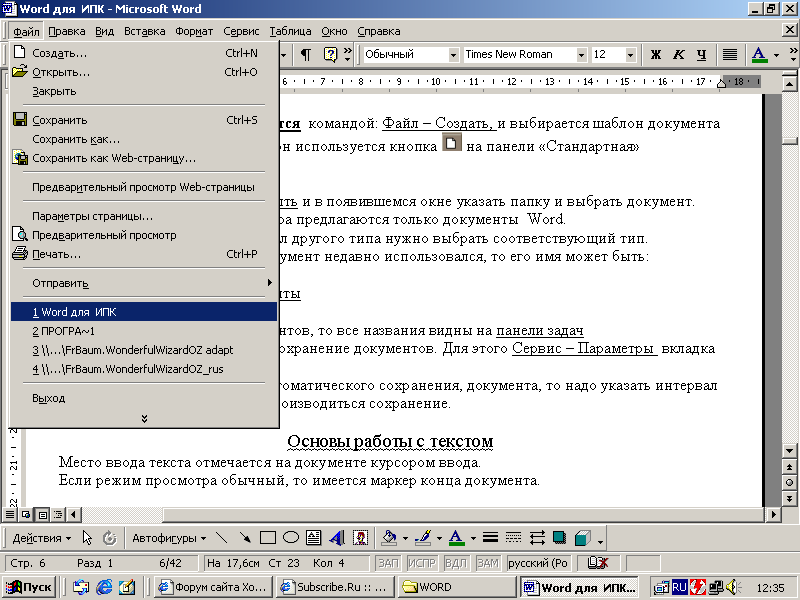
Task: Open the Word Help question mark icon
Action: pyautogui.click(x=331, y=54)
